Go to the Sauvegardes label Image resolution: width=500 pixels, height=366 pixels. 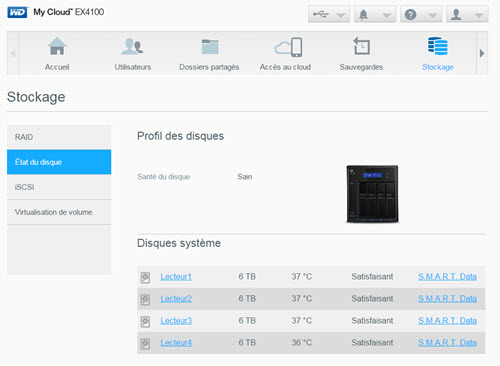click(x=361, y=67)
